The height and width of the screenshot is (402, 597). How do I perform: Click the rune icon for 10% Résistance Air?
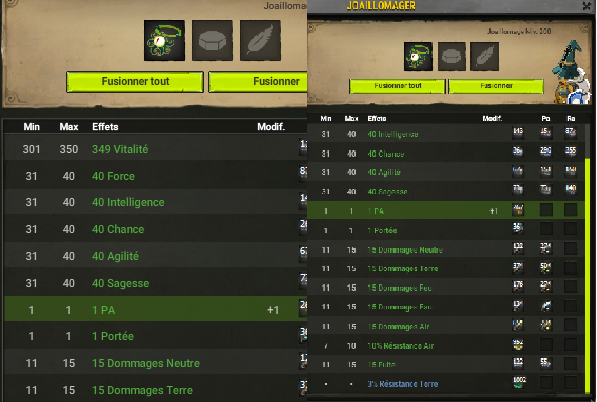[x=518, y=345]
